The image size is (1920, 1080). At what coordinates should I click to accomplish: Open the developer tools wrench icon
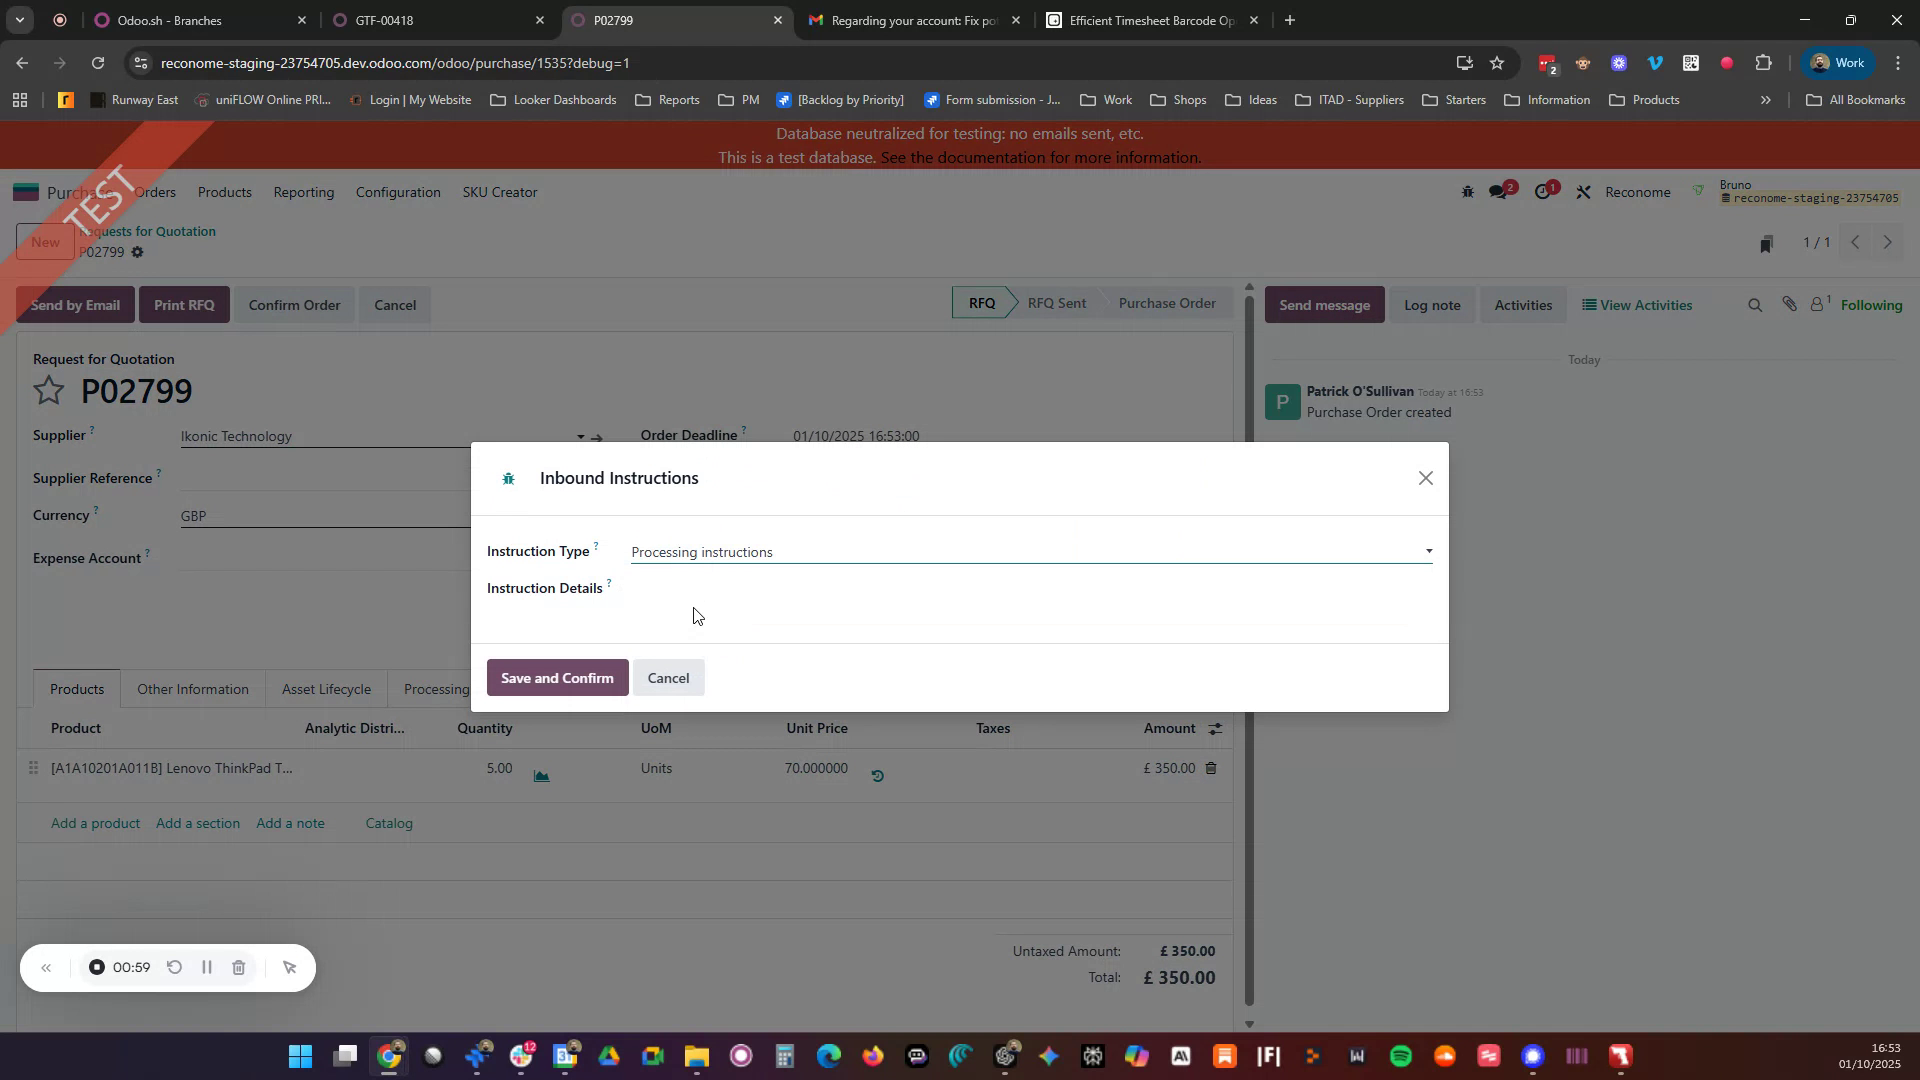[1583, 191]
